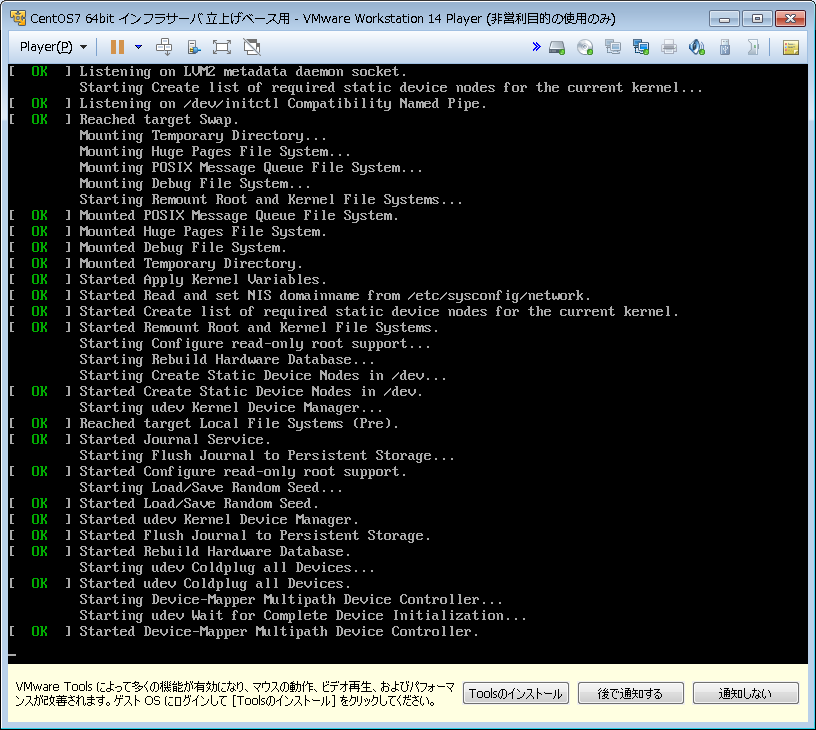Click the USB device icon
This screenshot has width=816, height=730.
(725, 47)
